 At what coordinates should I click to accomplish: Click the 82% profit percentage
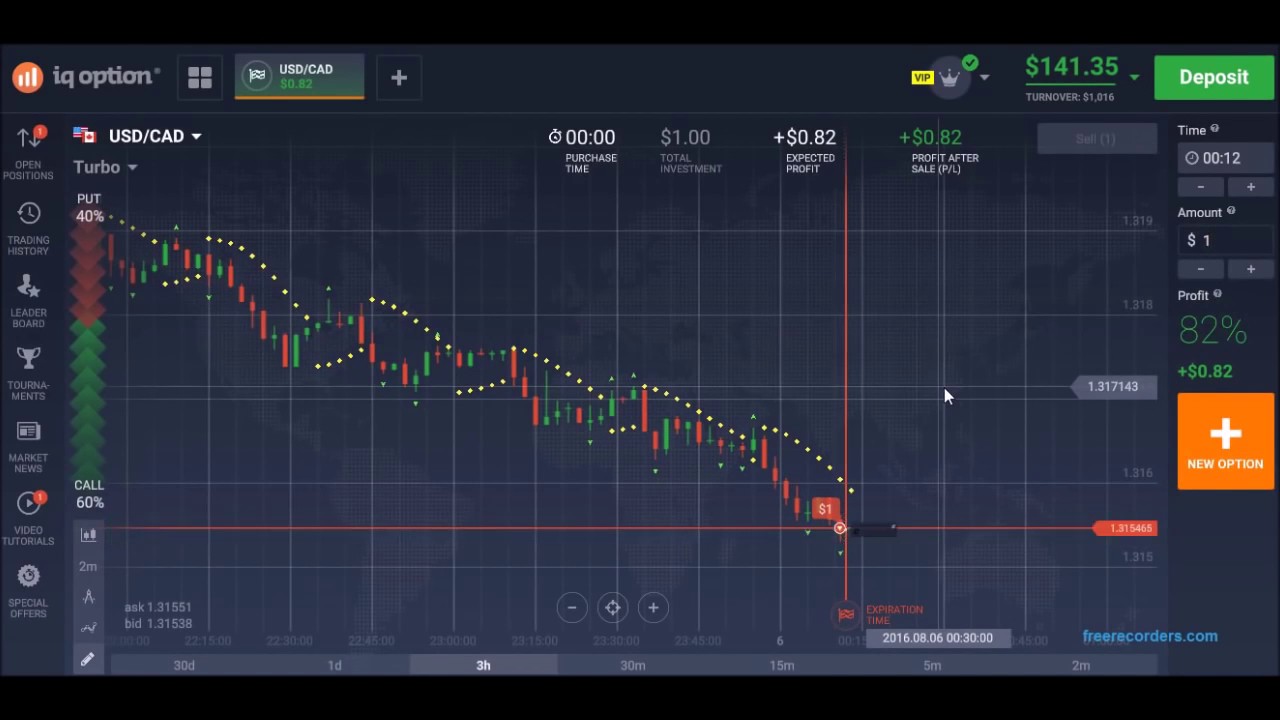1213,330
